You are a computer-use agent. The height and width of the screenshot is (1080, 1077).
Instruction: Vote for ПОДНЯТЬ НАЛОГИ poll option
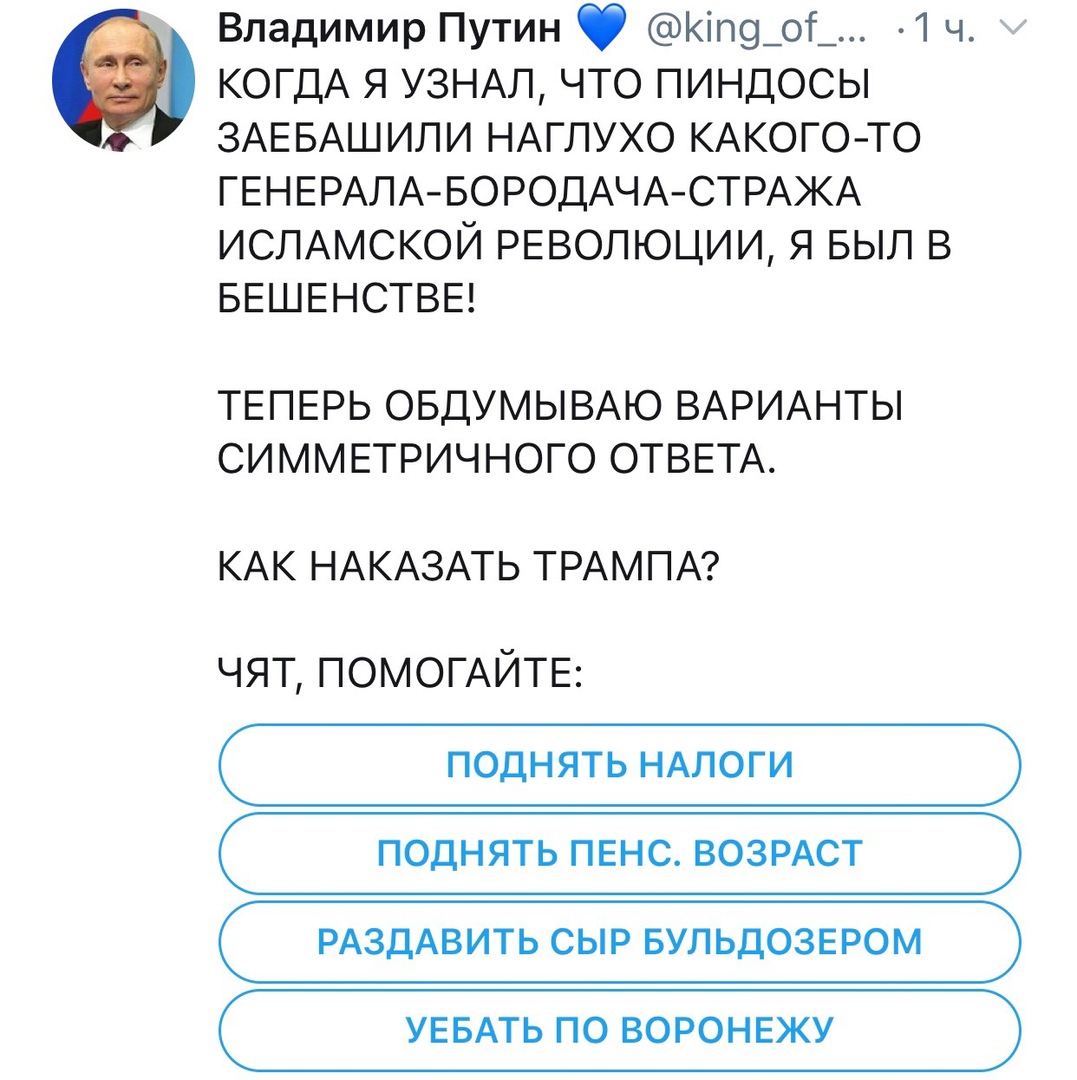pos(620,765)
